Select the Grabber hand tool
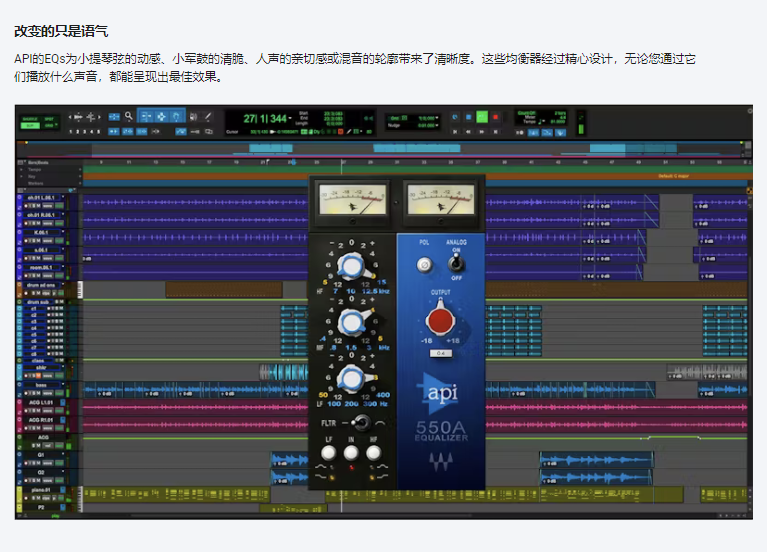This screenshot has height=552, width=767. coord(177,116)
